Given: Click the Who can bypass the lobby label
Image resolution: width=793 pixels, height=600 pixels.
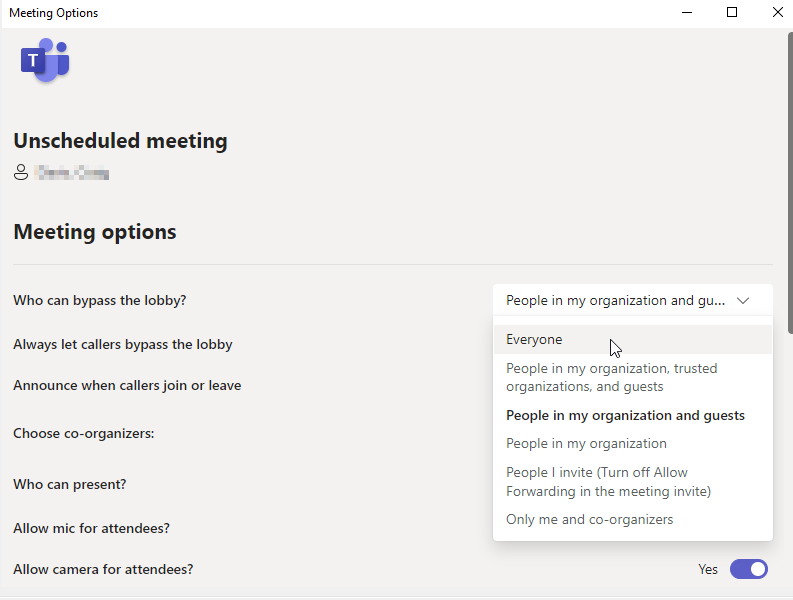Looking at the screenshot, I should point(100,301).
